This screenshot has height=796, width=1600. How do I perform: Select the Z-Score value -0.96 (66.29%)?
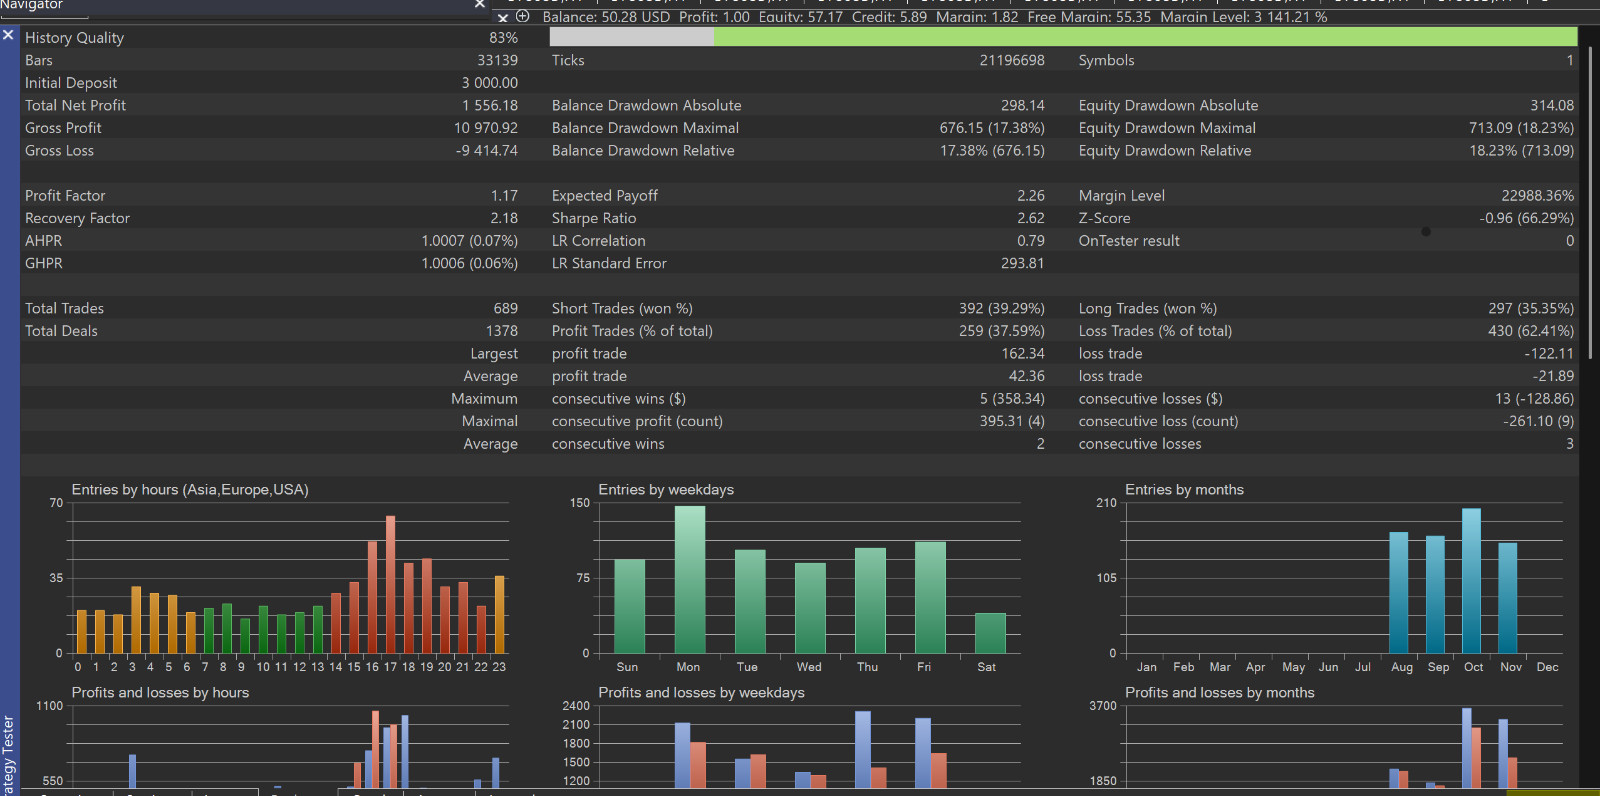pos(1526,218)
